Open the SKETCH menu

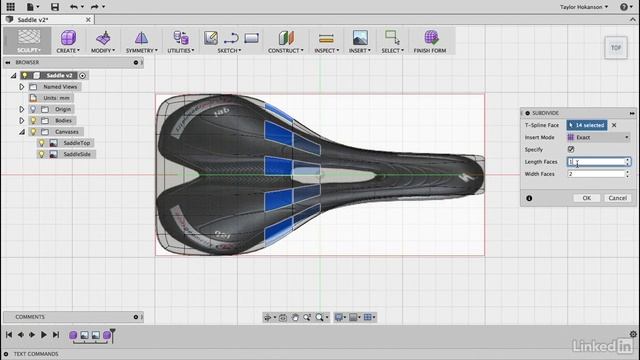pyautogui.click(x=229, y=51)
